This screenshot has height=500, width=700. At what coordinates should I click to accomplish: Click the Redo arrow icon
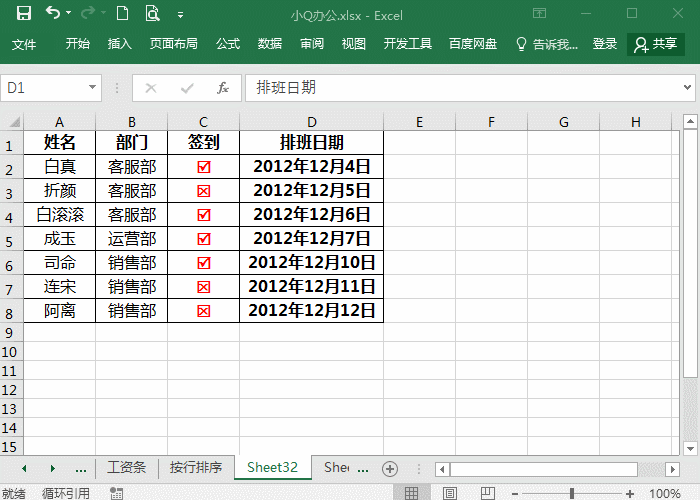[88, 13]
